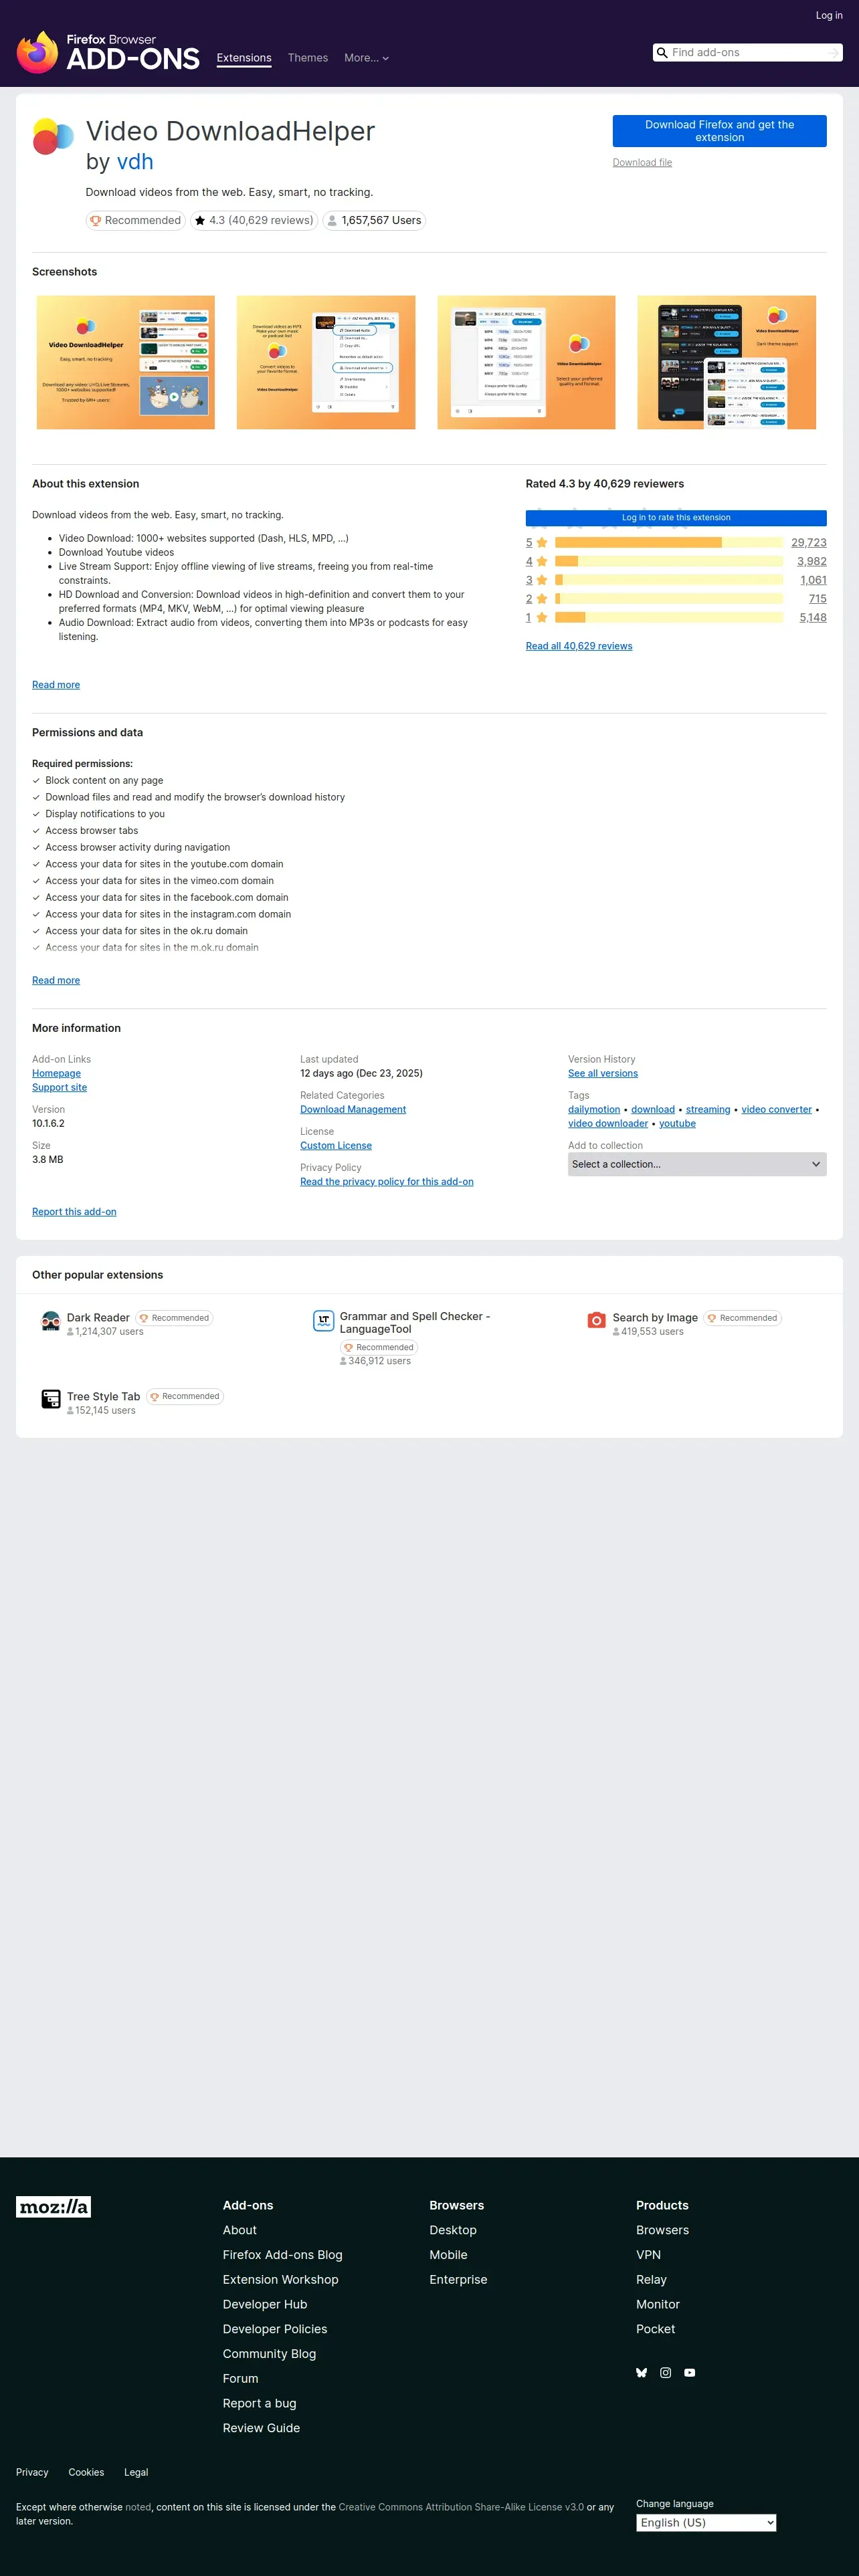
Task: Open the VPN products link
Action: pyautogui.click(x=648, y=2255)
